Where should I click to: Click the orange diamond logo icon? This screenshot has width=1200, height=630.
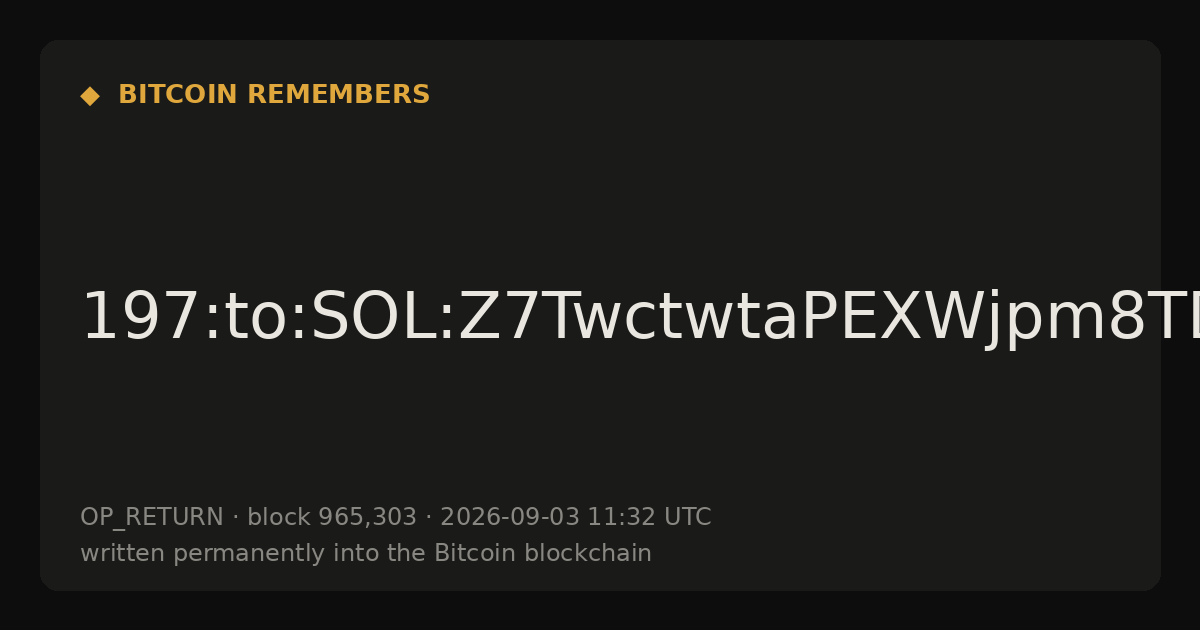click(90, 96)
